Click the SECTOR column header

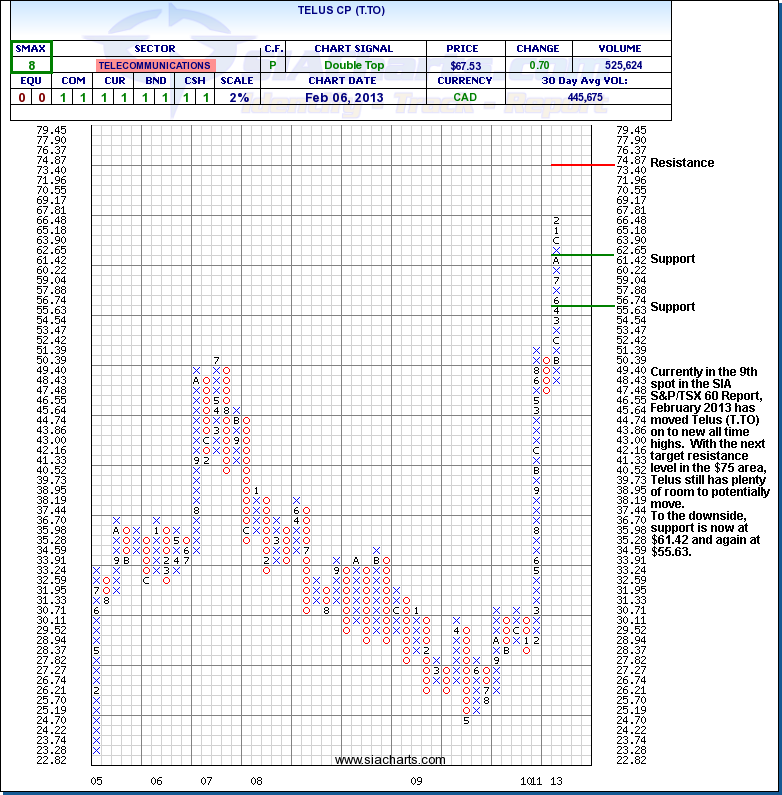[154, 48]
